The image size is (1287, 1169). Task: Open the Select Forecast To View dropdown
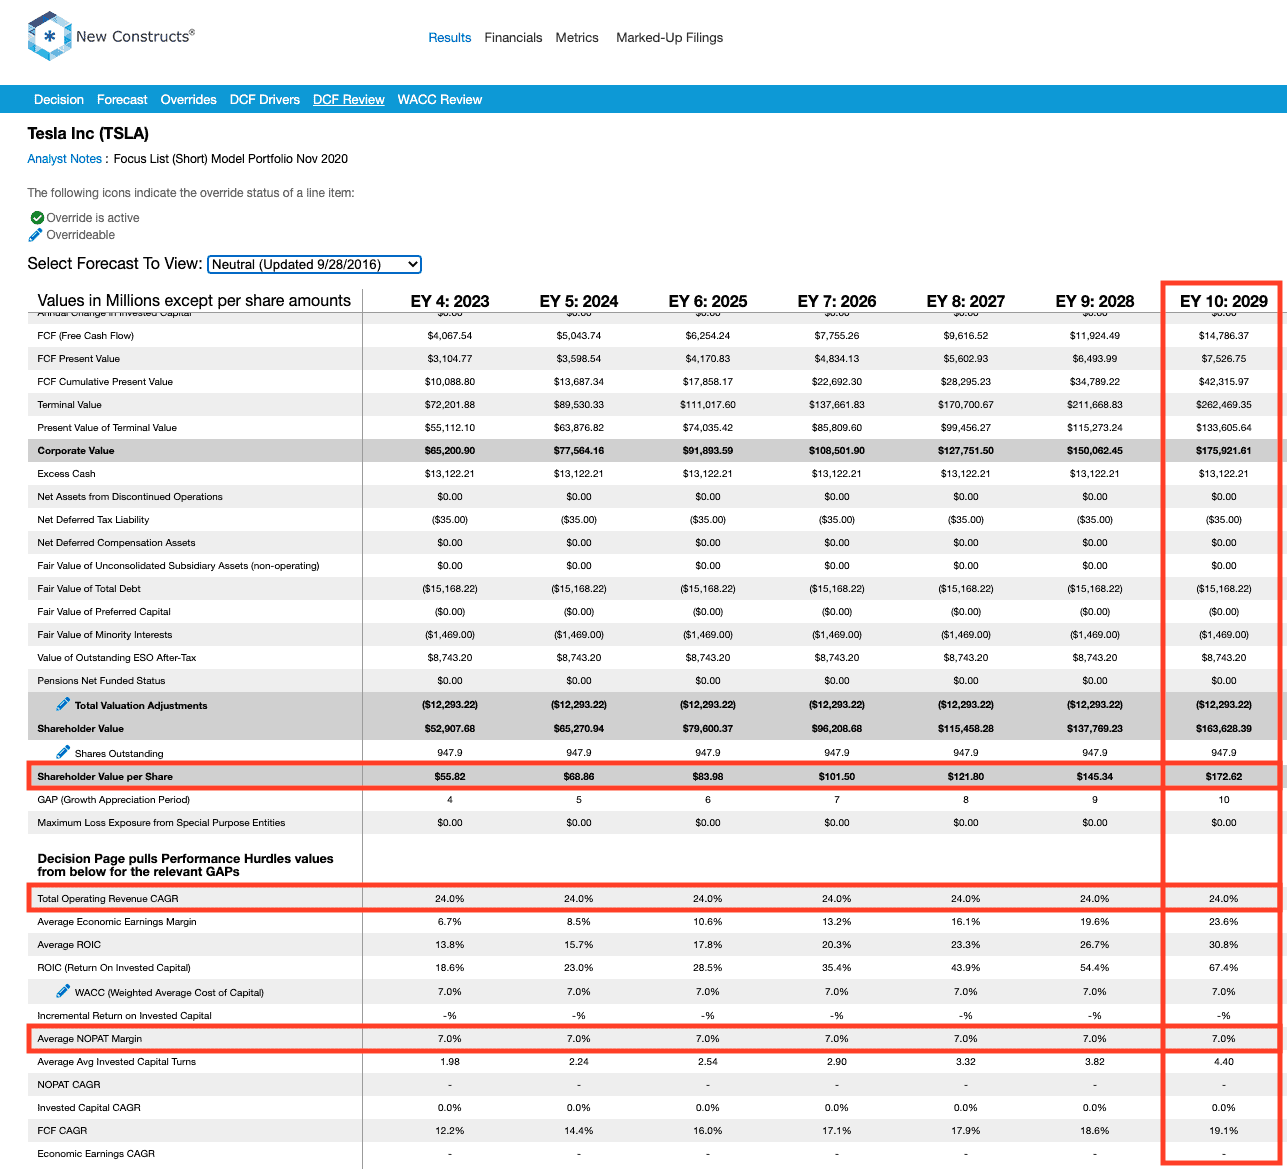pos(315,264)
